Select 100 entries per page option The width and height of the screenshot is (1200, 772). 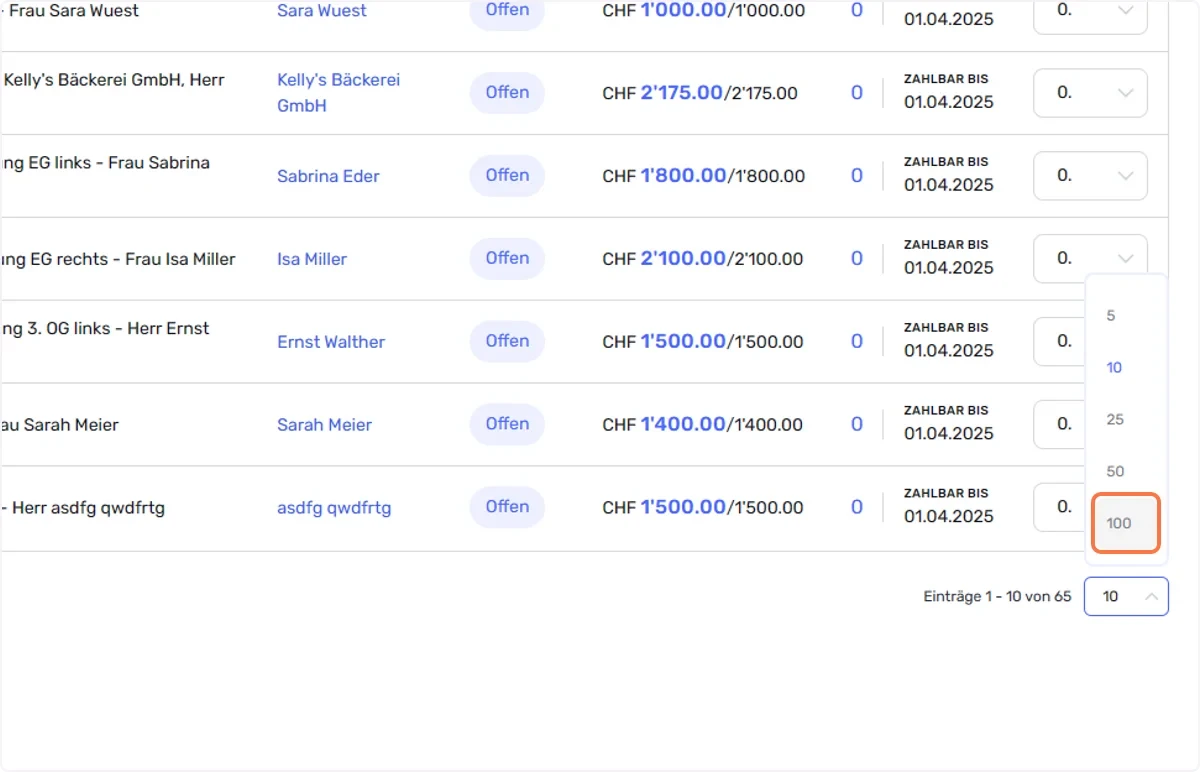[x=1126, y=523]
